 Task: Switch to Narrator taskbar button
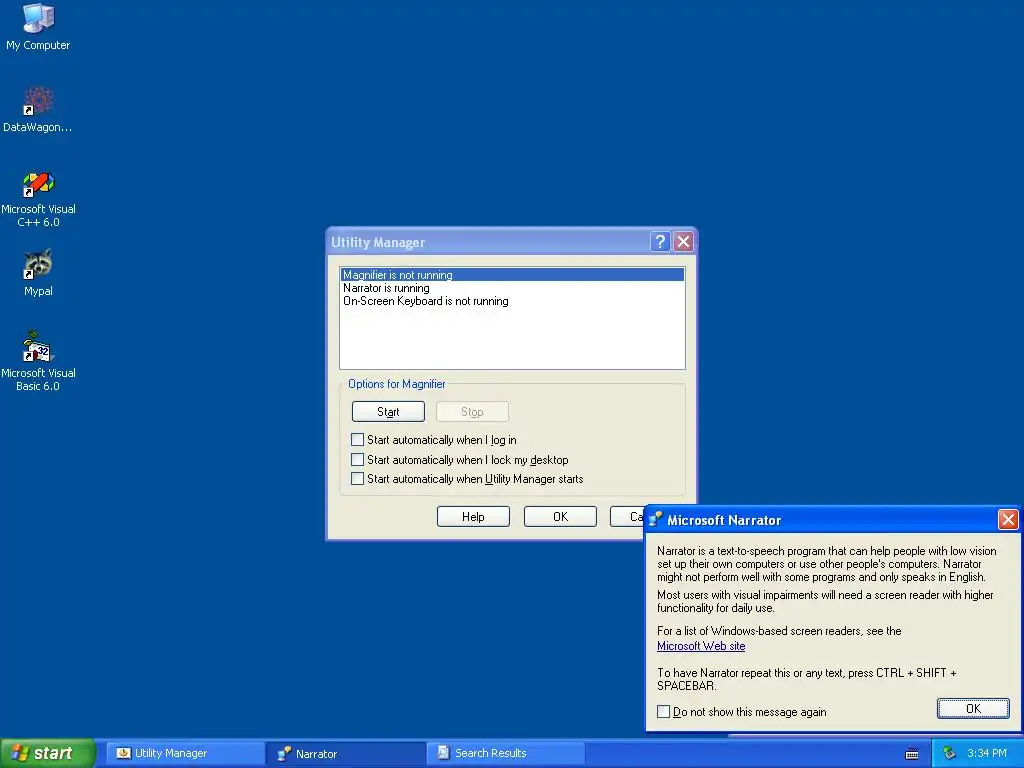(345, 754)
